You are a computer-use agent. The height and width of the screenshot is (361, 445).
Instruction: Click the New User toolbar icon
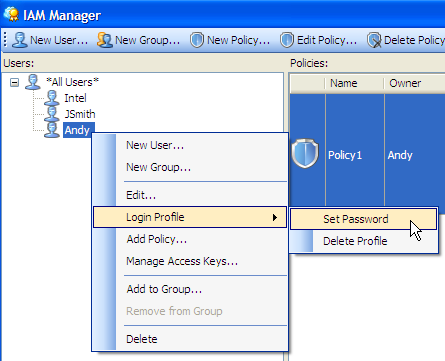[20, 40]
